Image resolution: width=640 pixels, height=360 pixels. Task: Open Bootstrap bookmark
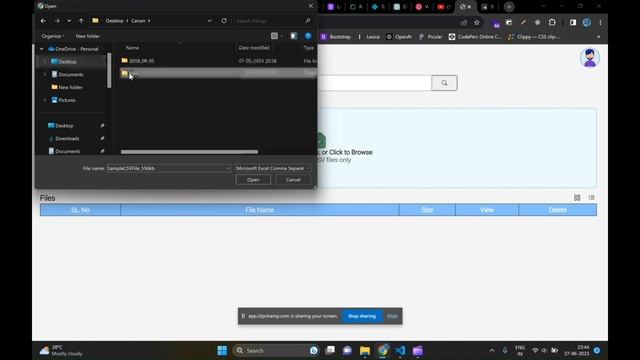click(x=336, y=37)
